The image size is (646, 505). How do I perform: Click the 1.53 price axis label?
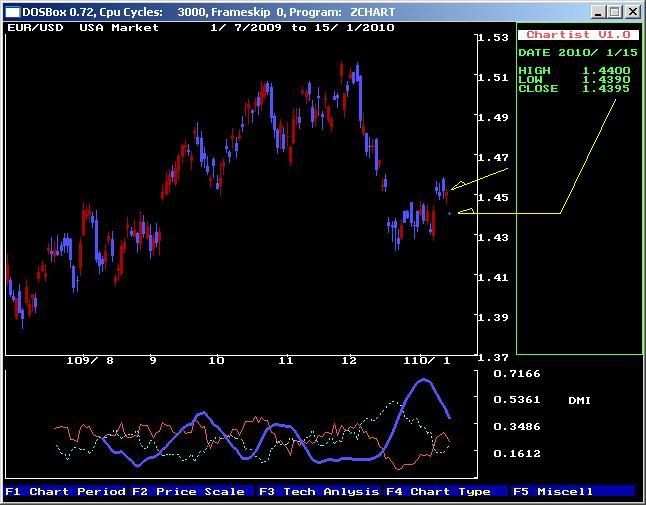click(493, 37)
